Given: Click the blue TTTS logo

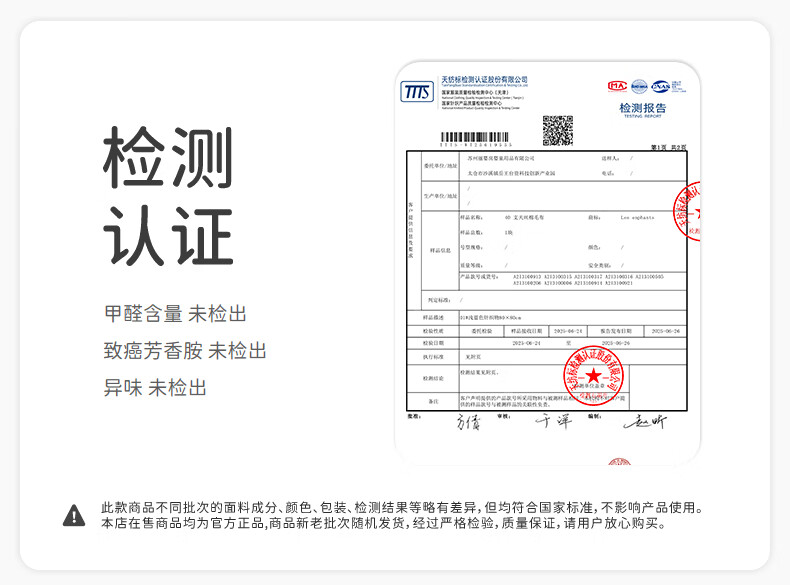Looking at the screenshot, I should coord(417,92).
